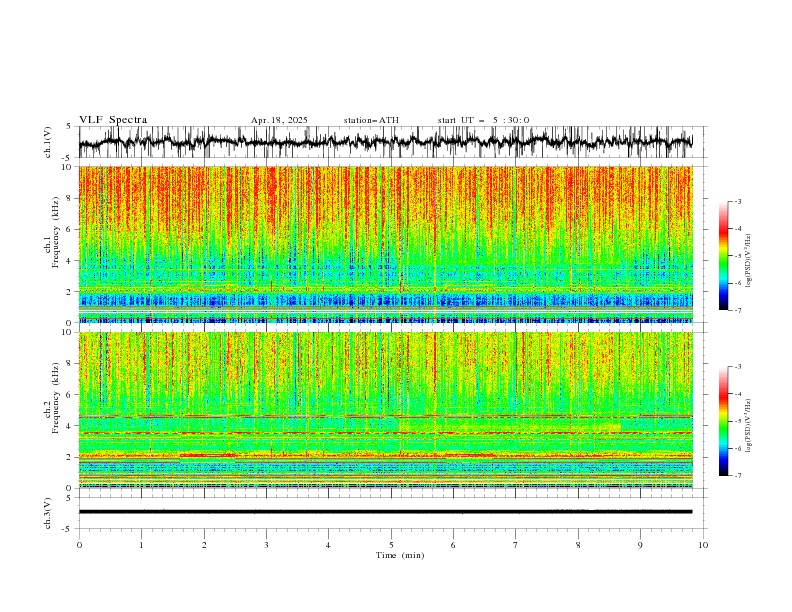Select the "ch.1 Frequency (kHz)" axis label
The width and height of the screenshot is (792, 612).
coord(52,231)
